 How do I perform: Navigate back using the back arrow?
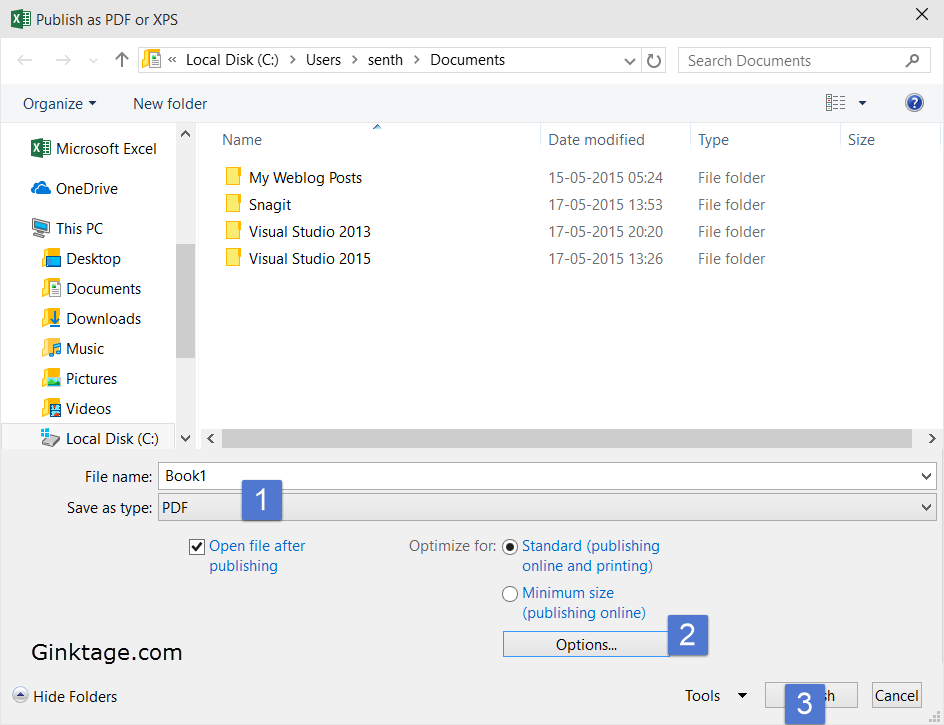(x=24, y=60)
